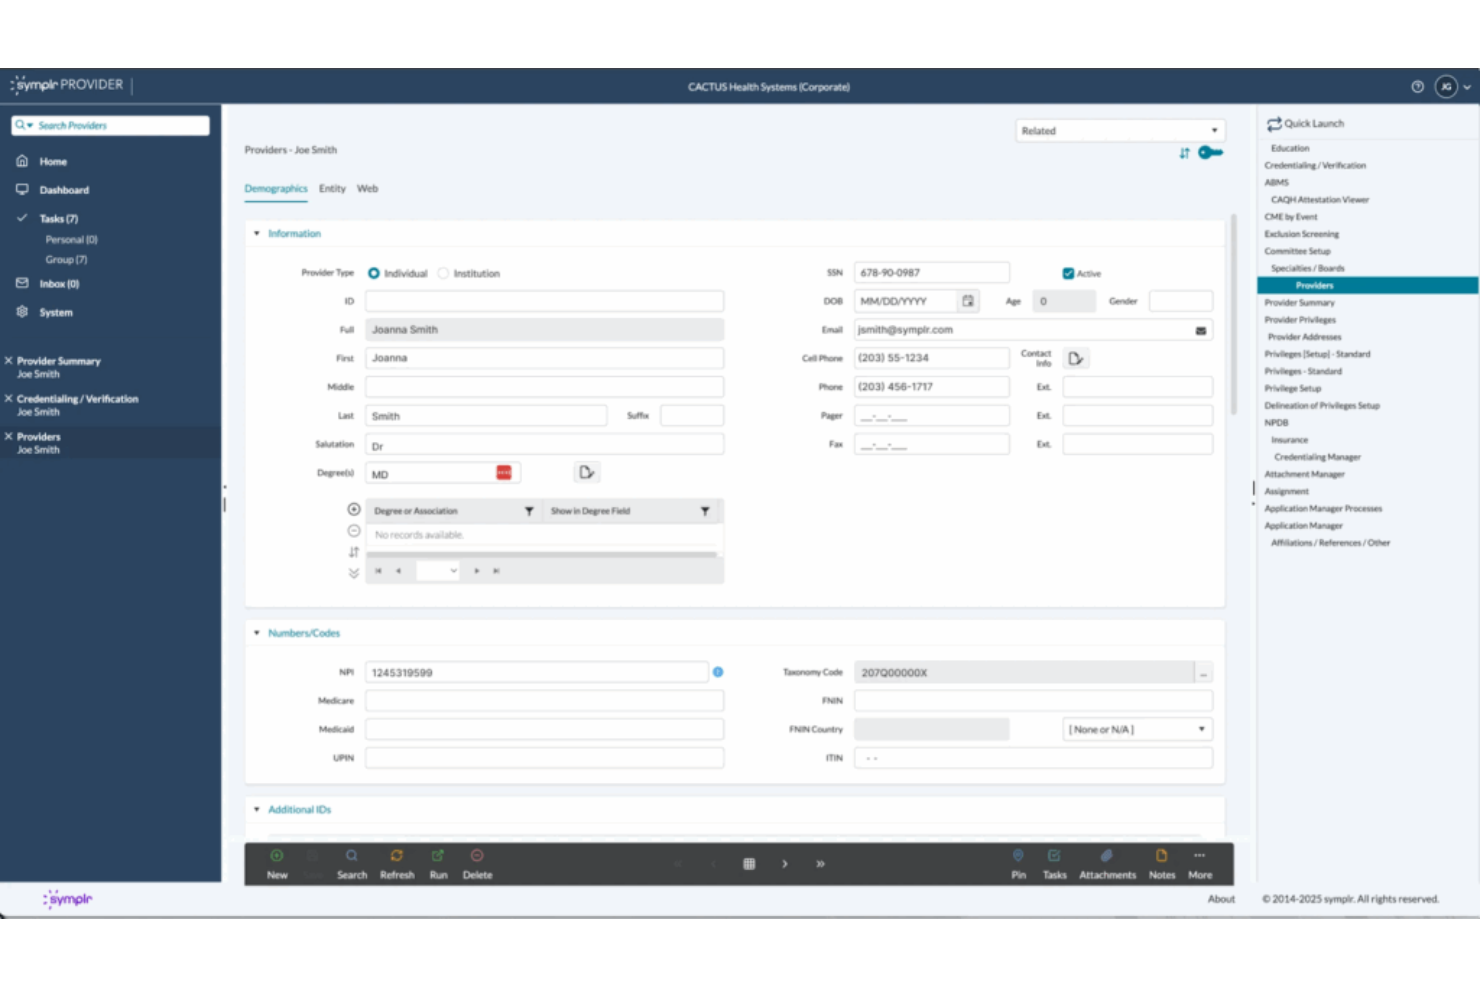This screenshot has width=1480, height=987.
Task: Open the Taxonomy Code lookup button
Action: pos(1204,674)
